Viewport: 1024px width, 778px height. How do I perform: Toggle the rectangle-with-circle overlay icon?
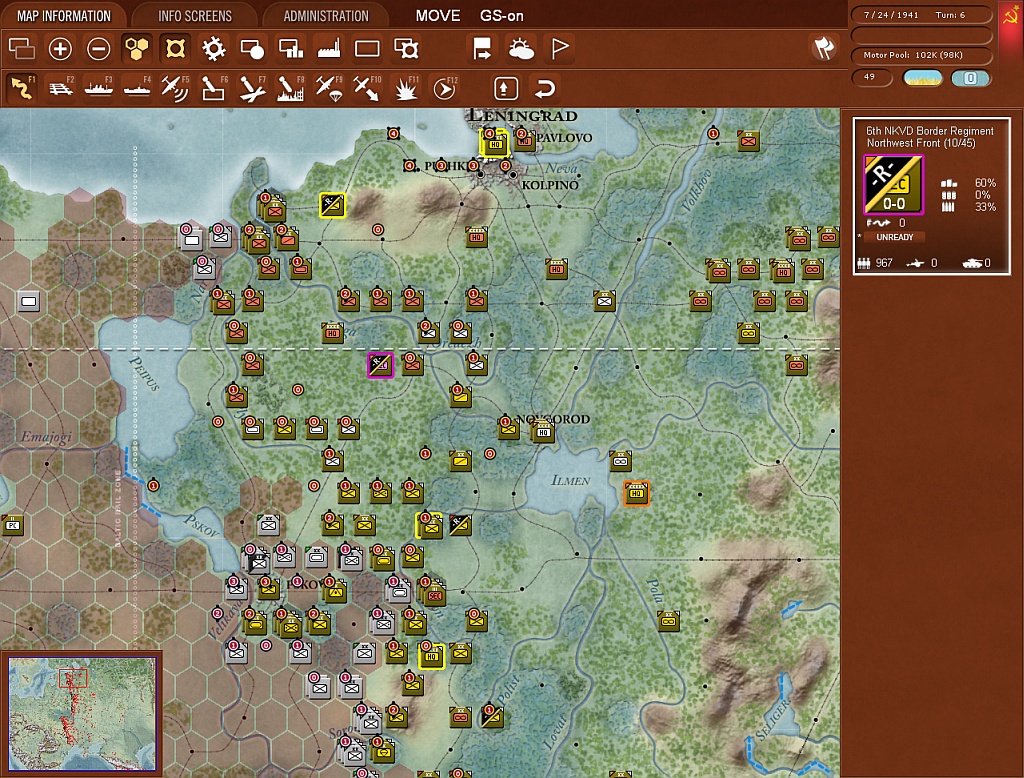click(252, 48)
